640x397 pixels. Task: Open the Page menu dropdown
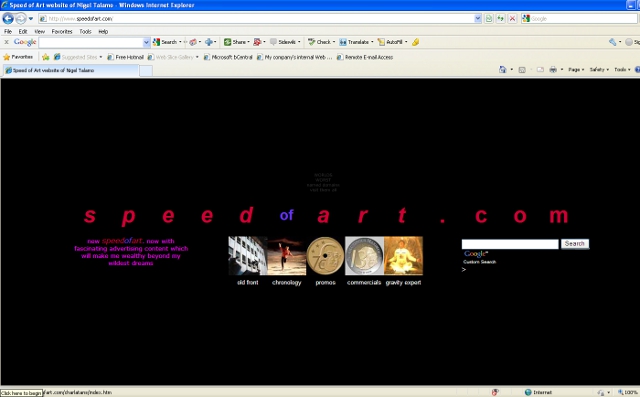coord(576,70)
